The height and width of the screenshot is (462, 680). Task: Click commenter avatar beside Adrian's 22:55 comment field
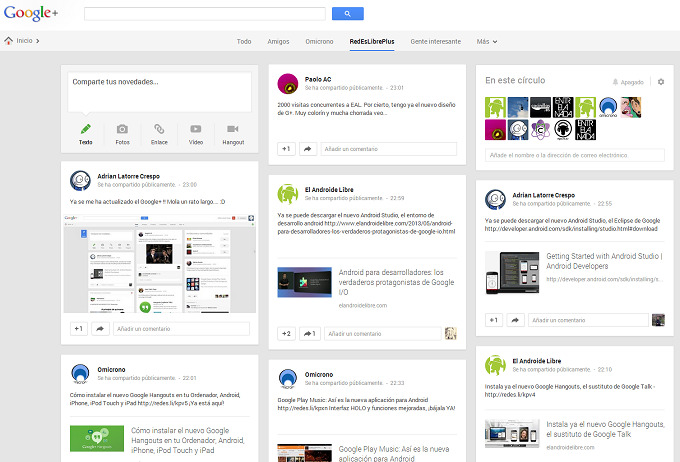click(658, 320)
